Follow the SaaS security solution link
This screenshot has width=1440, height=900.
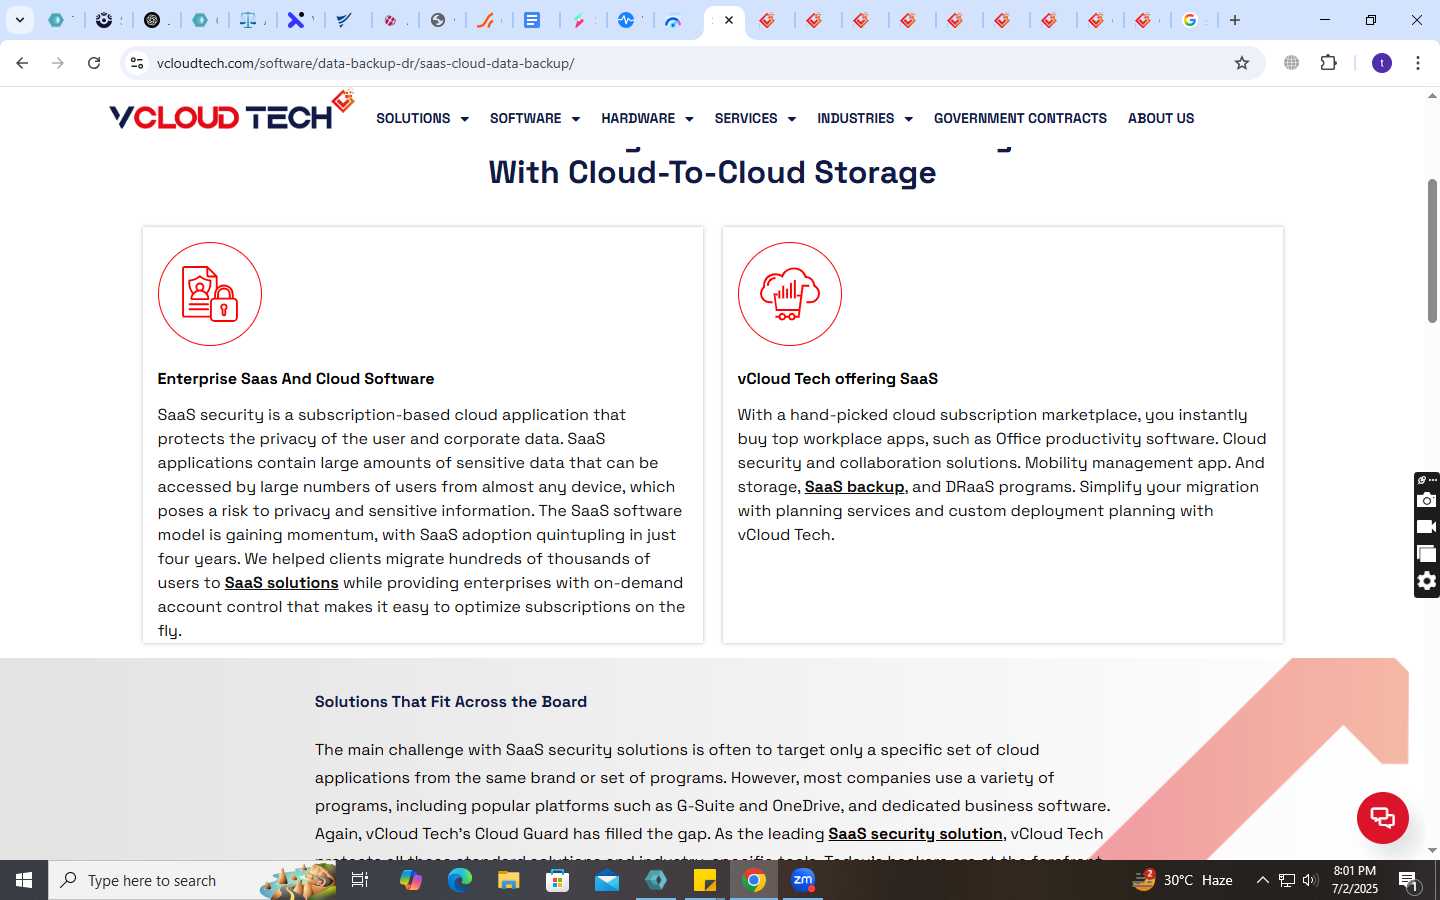click(x=915, y=833)
